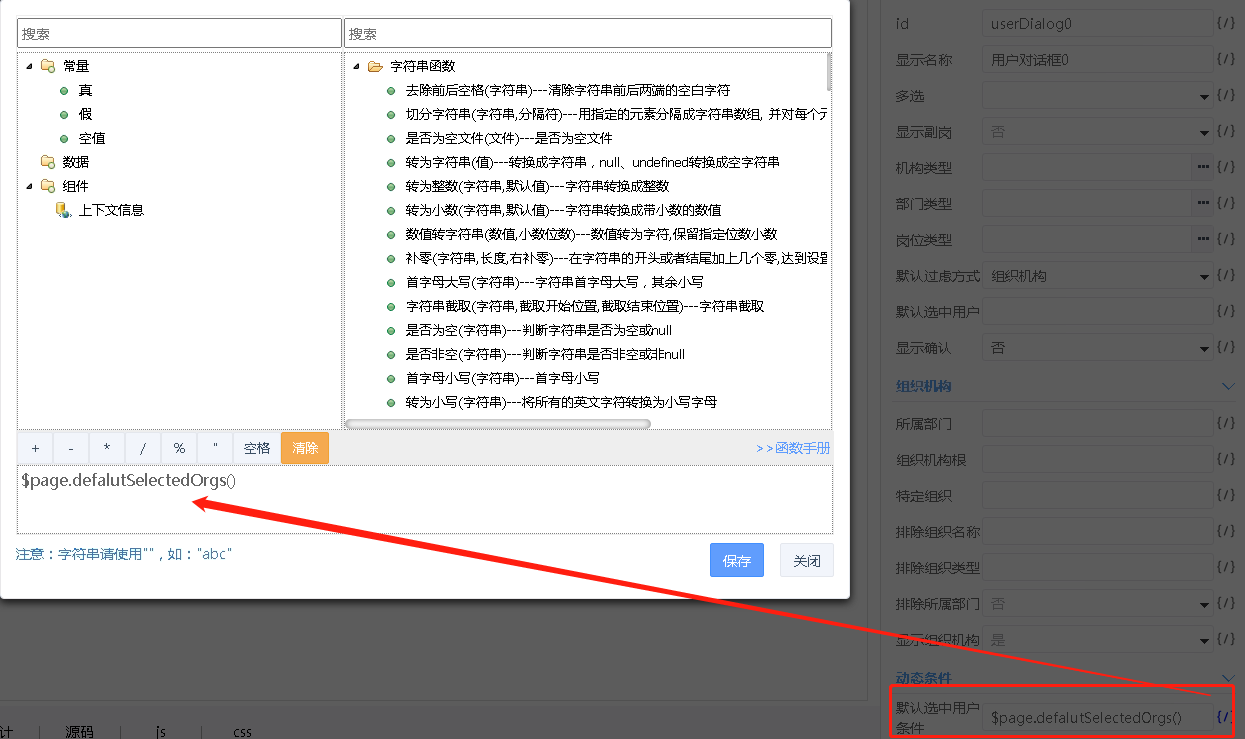
Task: Select the 真 constant item
Action: point(85,91)
